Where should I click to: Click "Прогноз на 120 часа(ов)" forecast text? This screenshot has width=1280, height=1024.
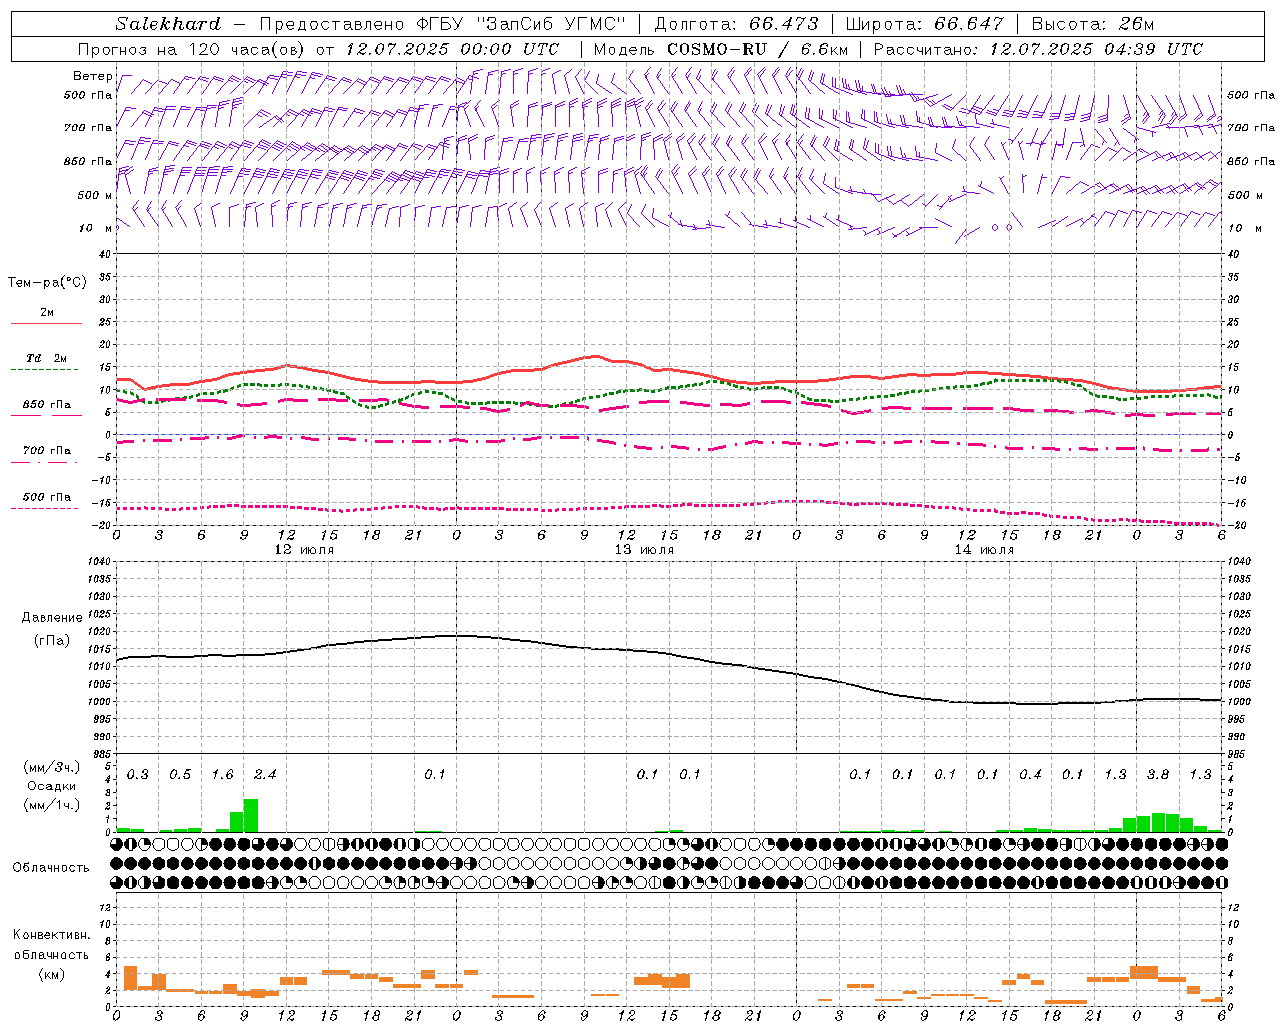pos(192,49)
